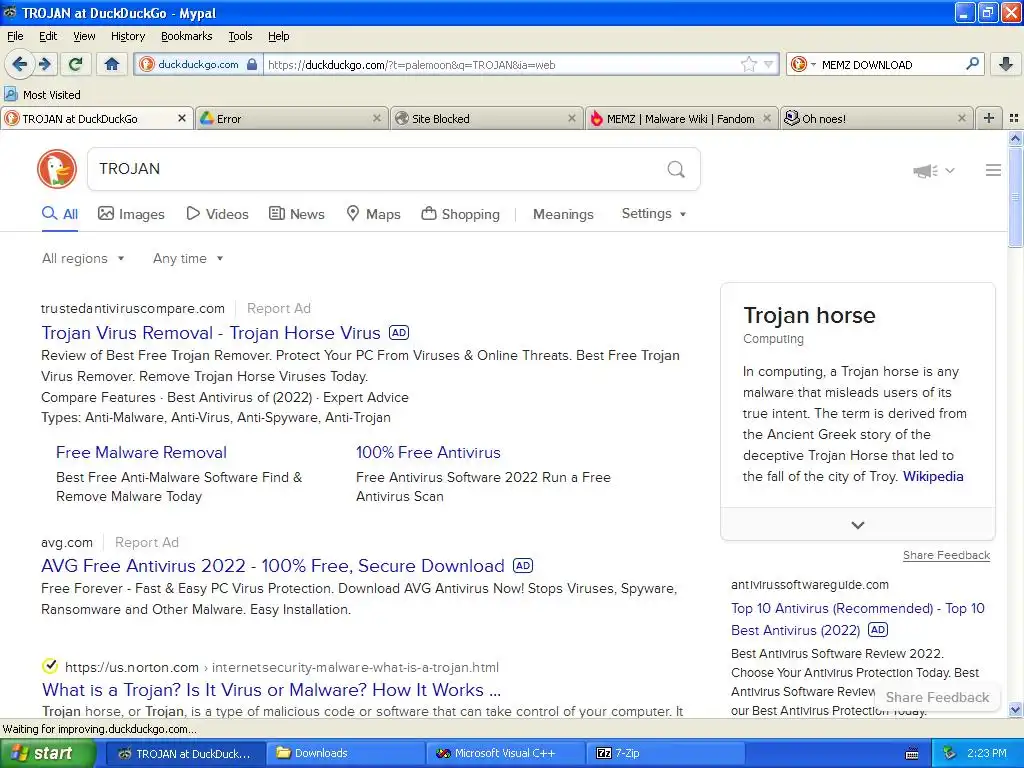1024x768 pixels.
Task: Select the Meanings search category
Action: 563,214
